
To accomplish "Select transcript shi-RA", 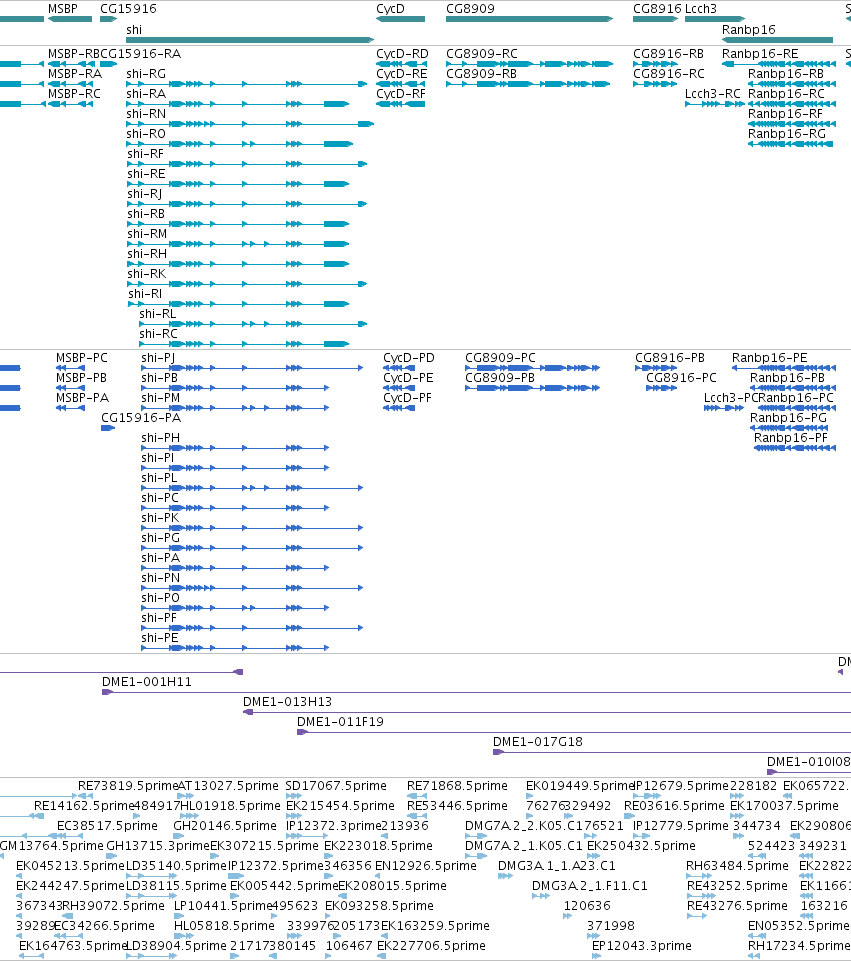I will [238, 104].
